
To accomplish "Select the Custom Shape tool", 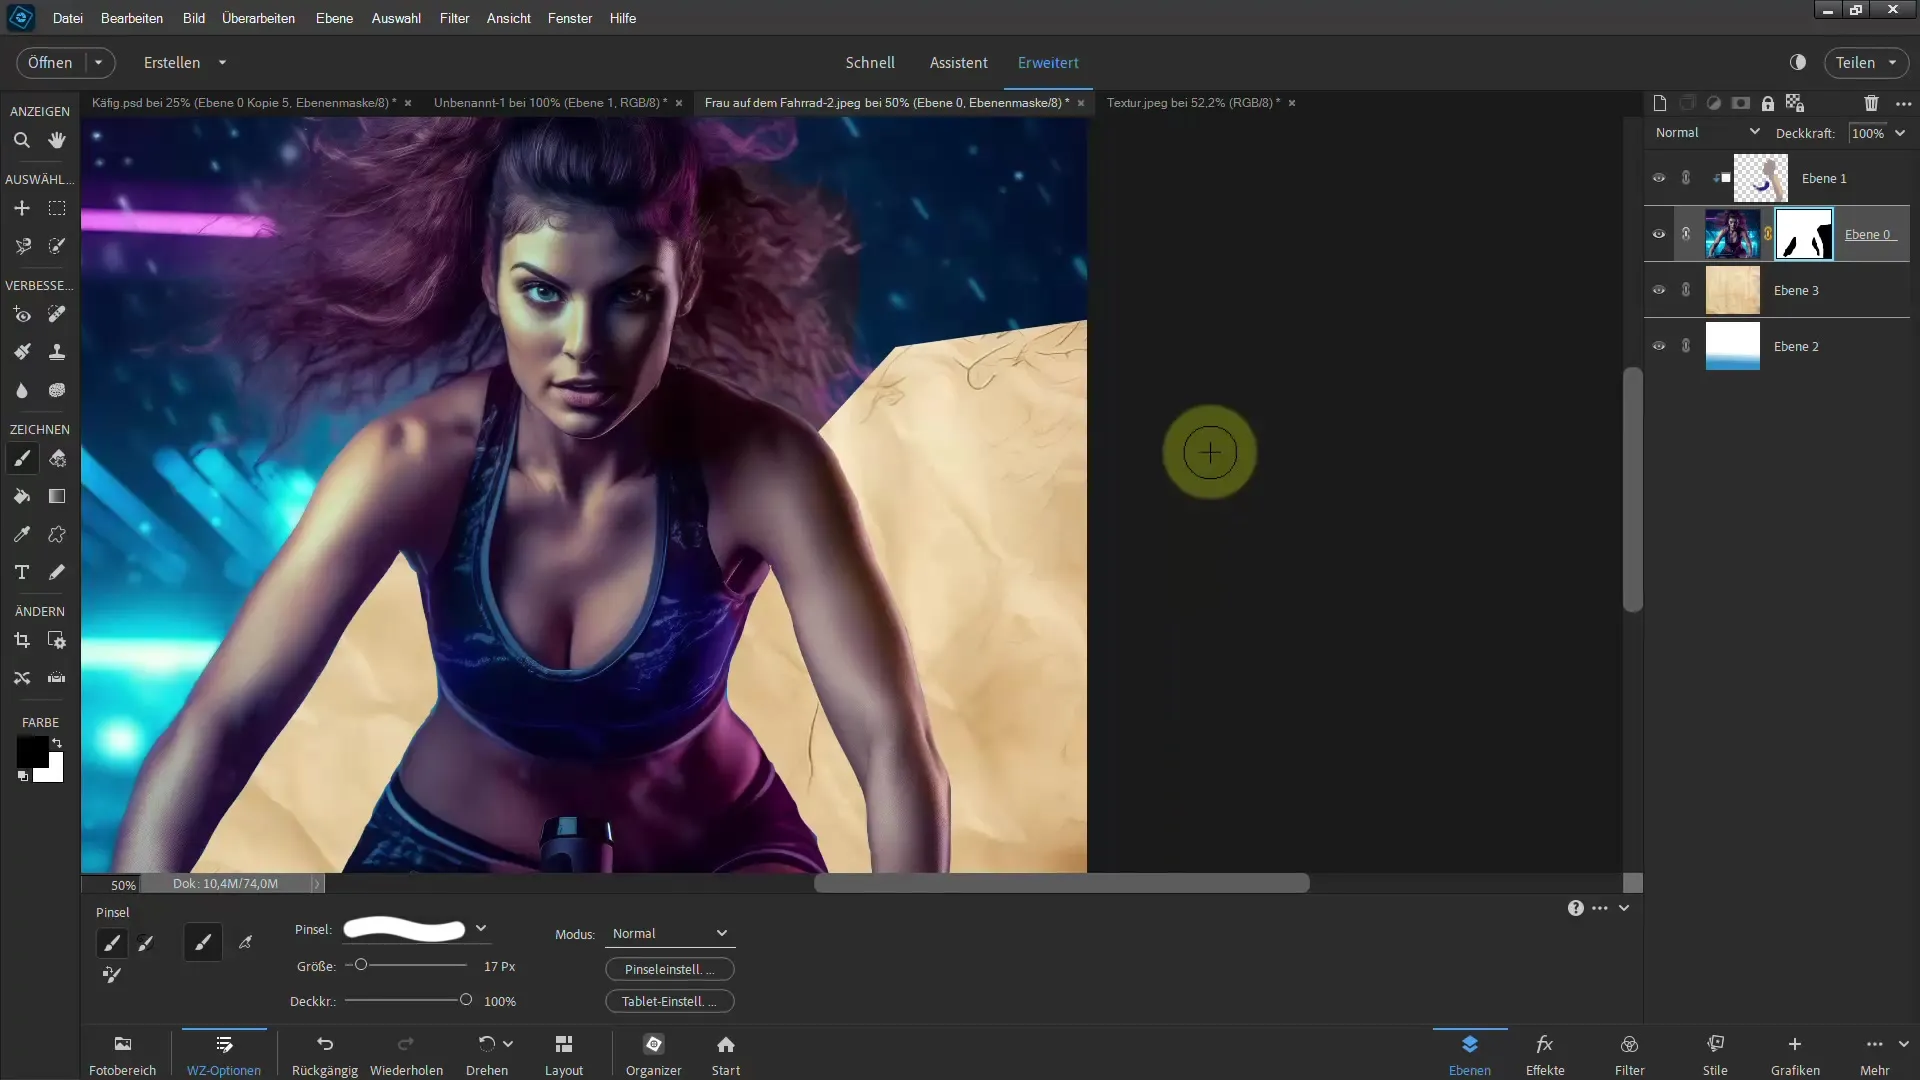I will coord(57,534).
